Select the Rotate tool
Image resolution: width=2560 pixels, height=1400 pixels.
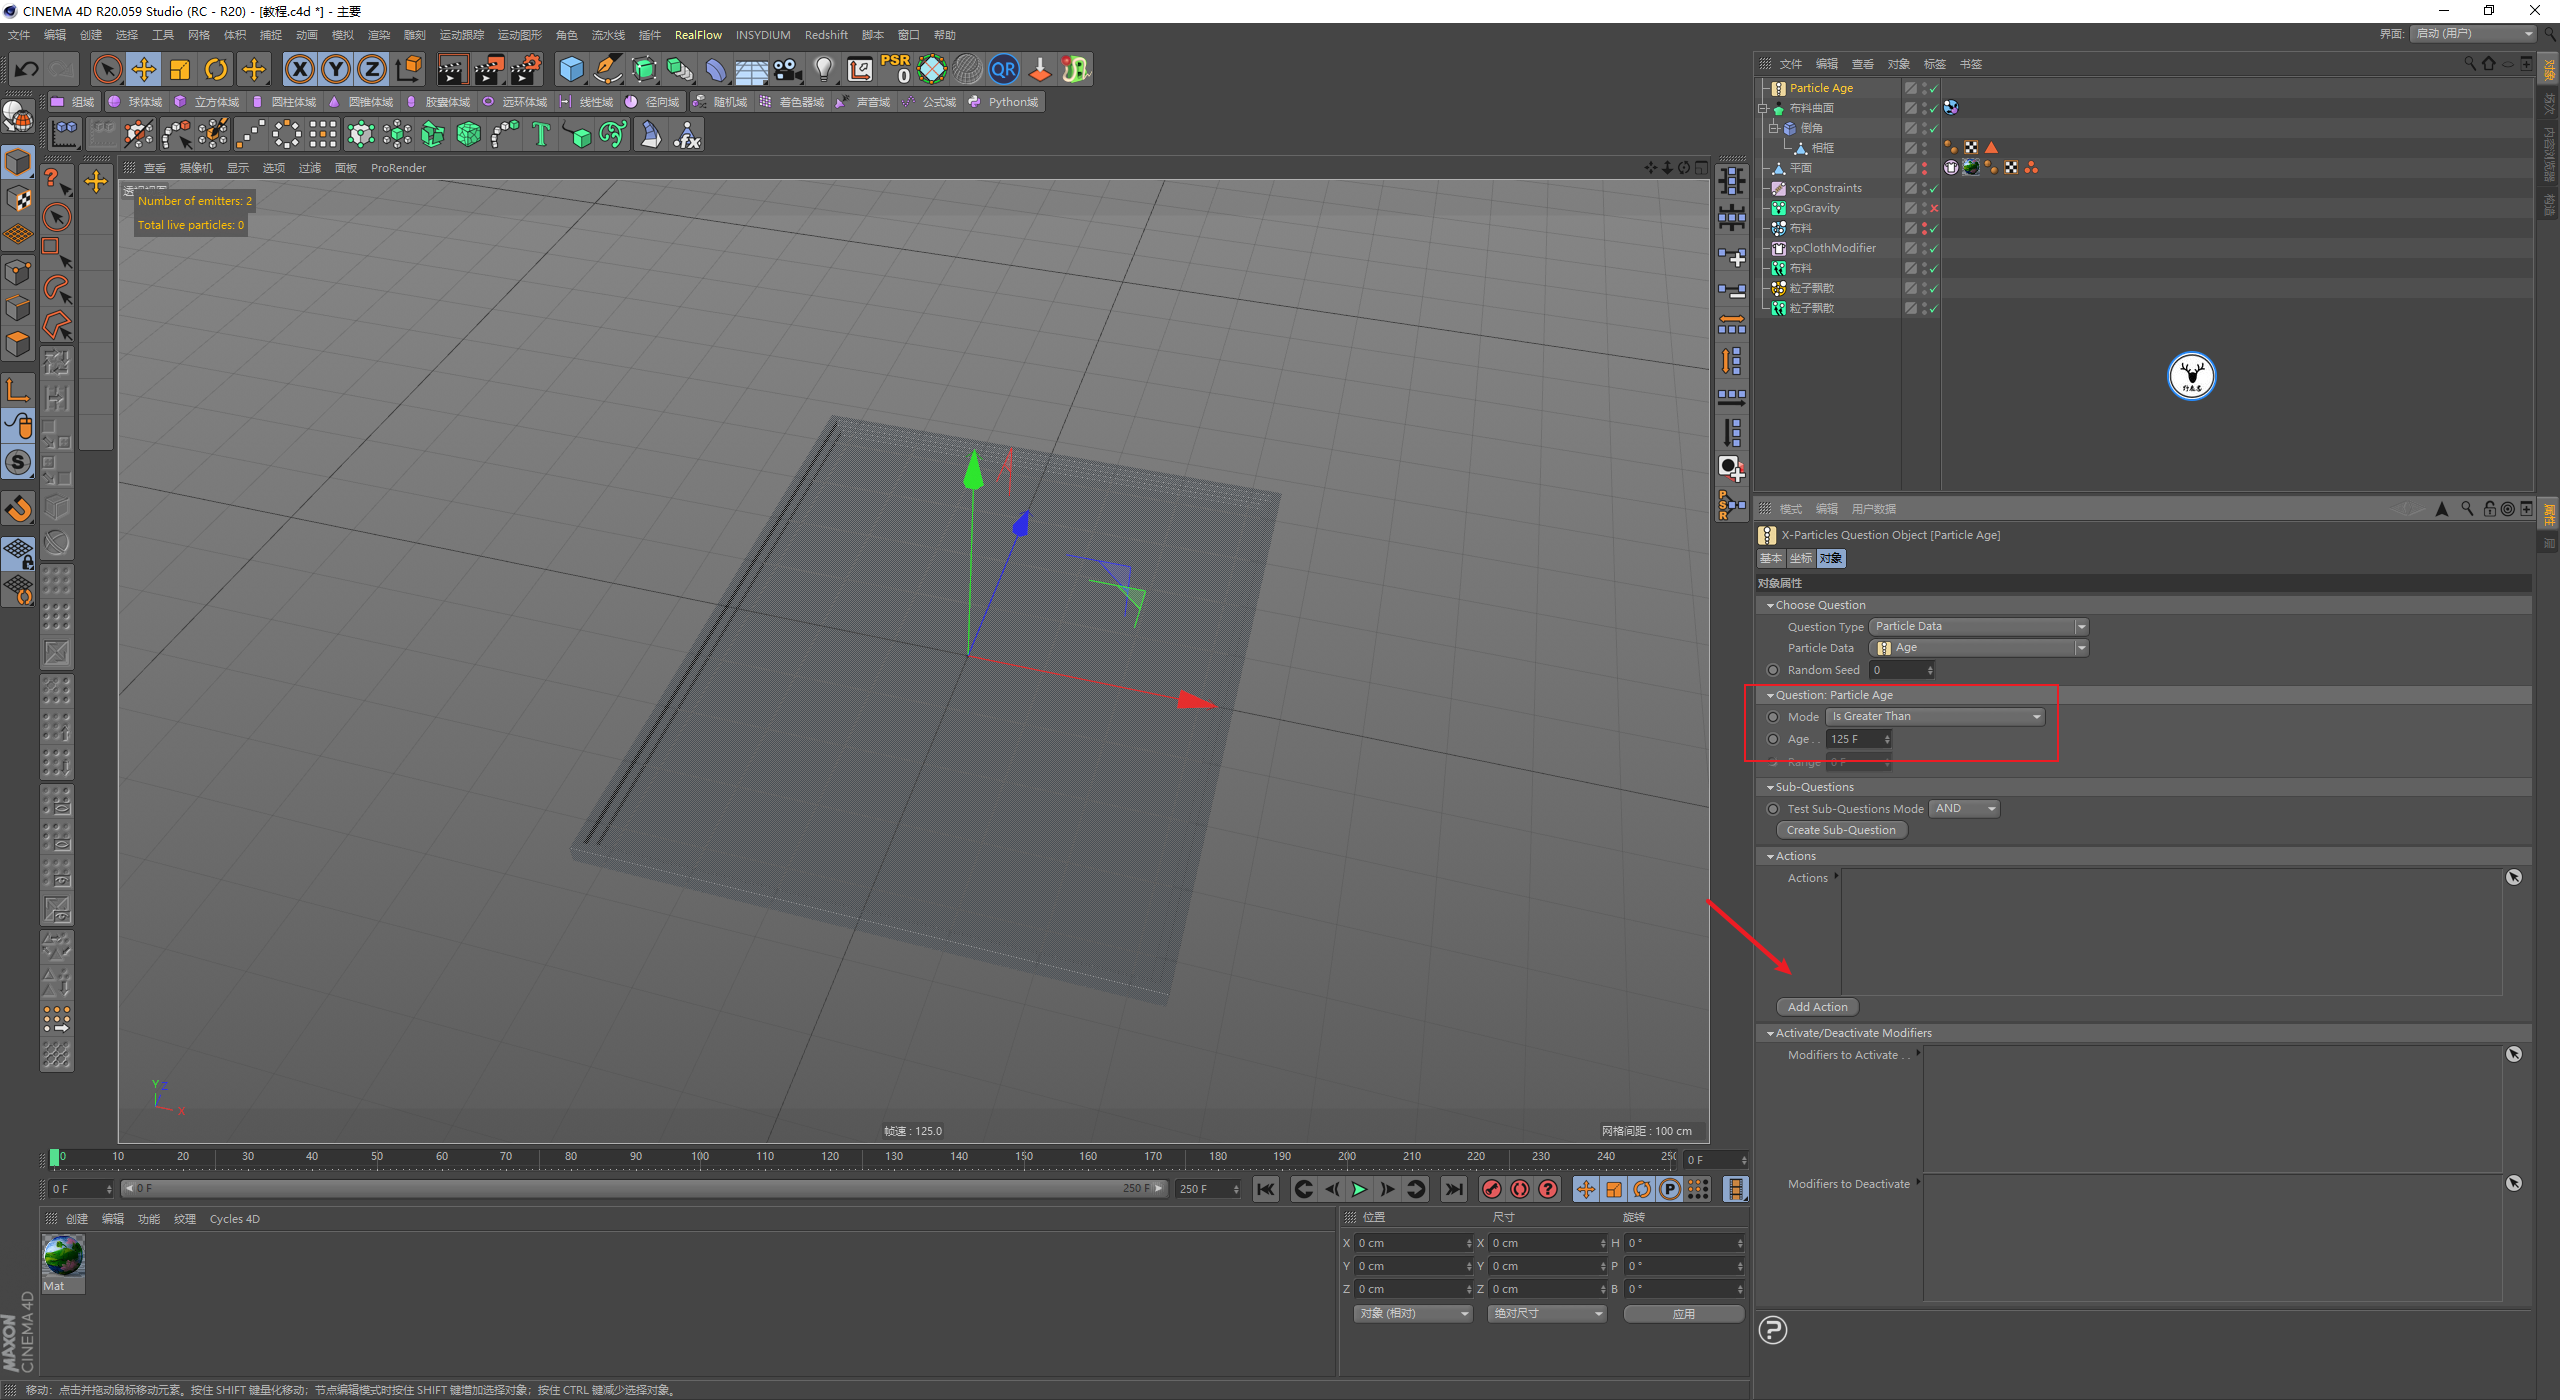point(216,69)
